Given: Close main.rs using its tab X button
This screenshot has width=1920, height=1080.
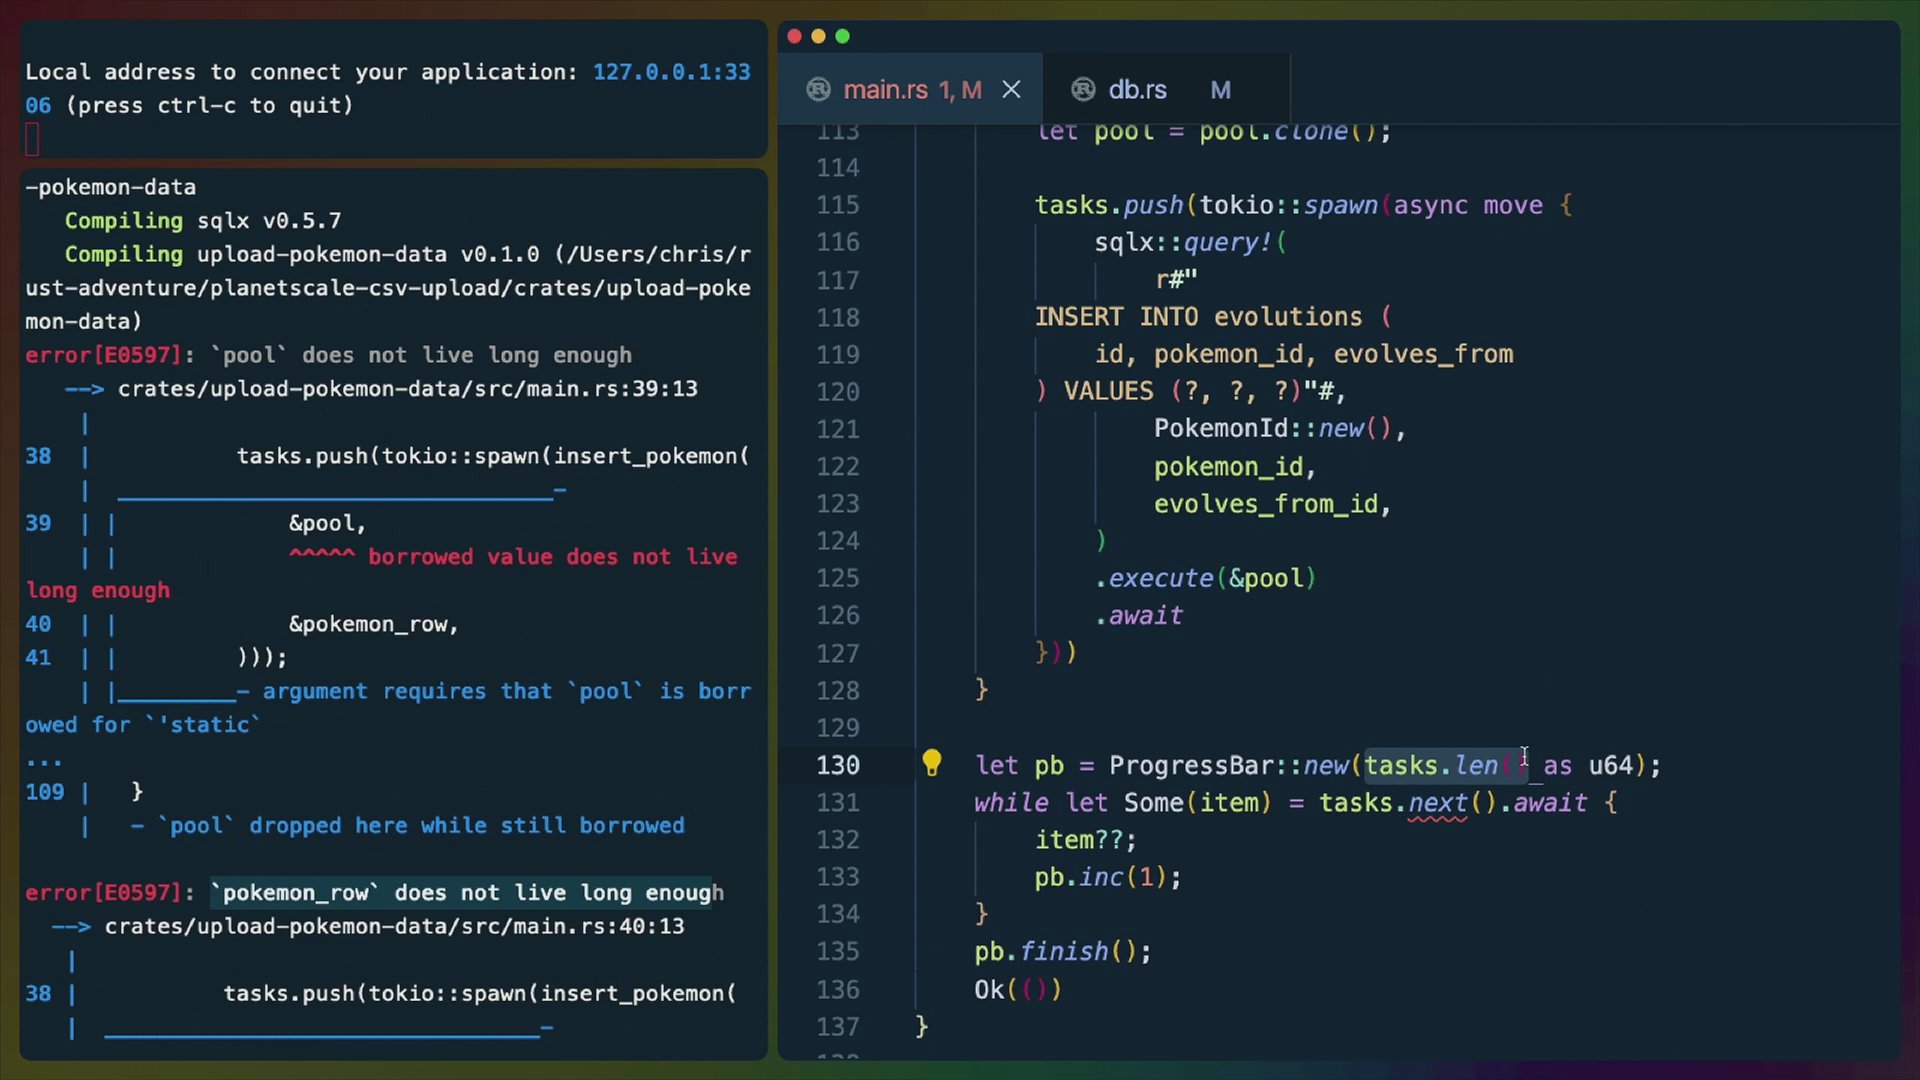Looking at the screenshot, I should 1011,89.
